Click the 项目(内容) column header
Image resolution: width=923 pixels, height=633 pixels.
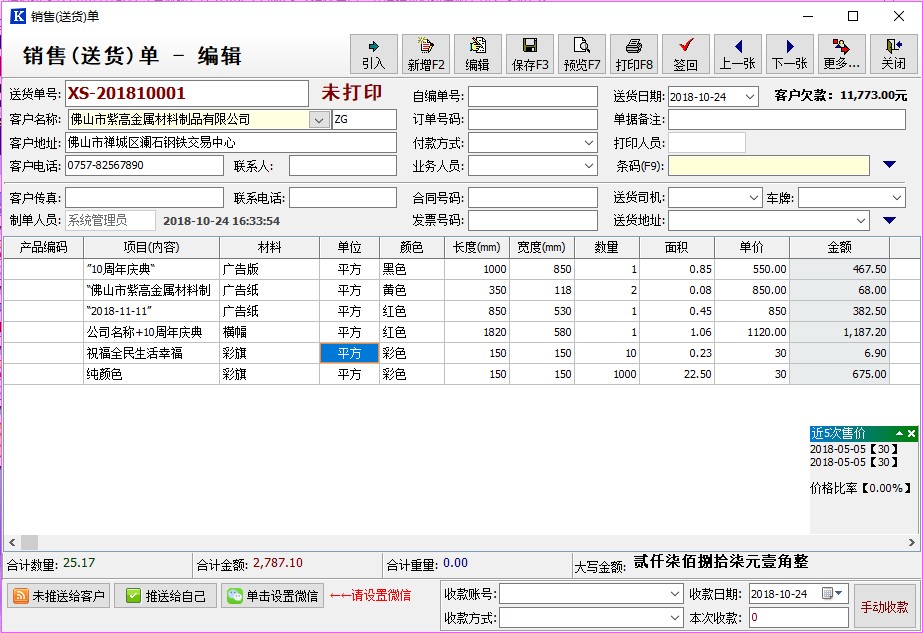[151, 247]
